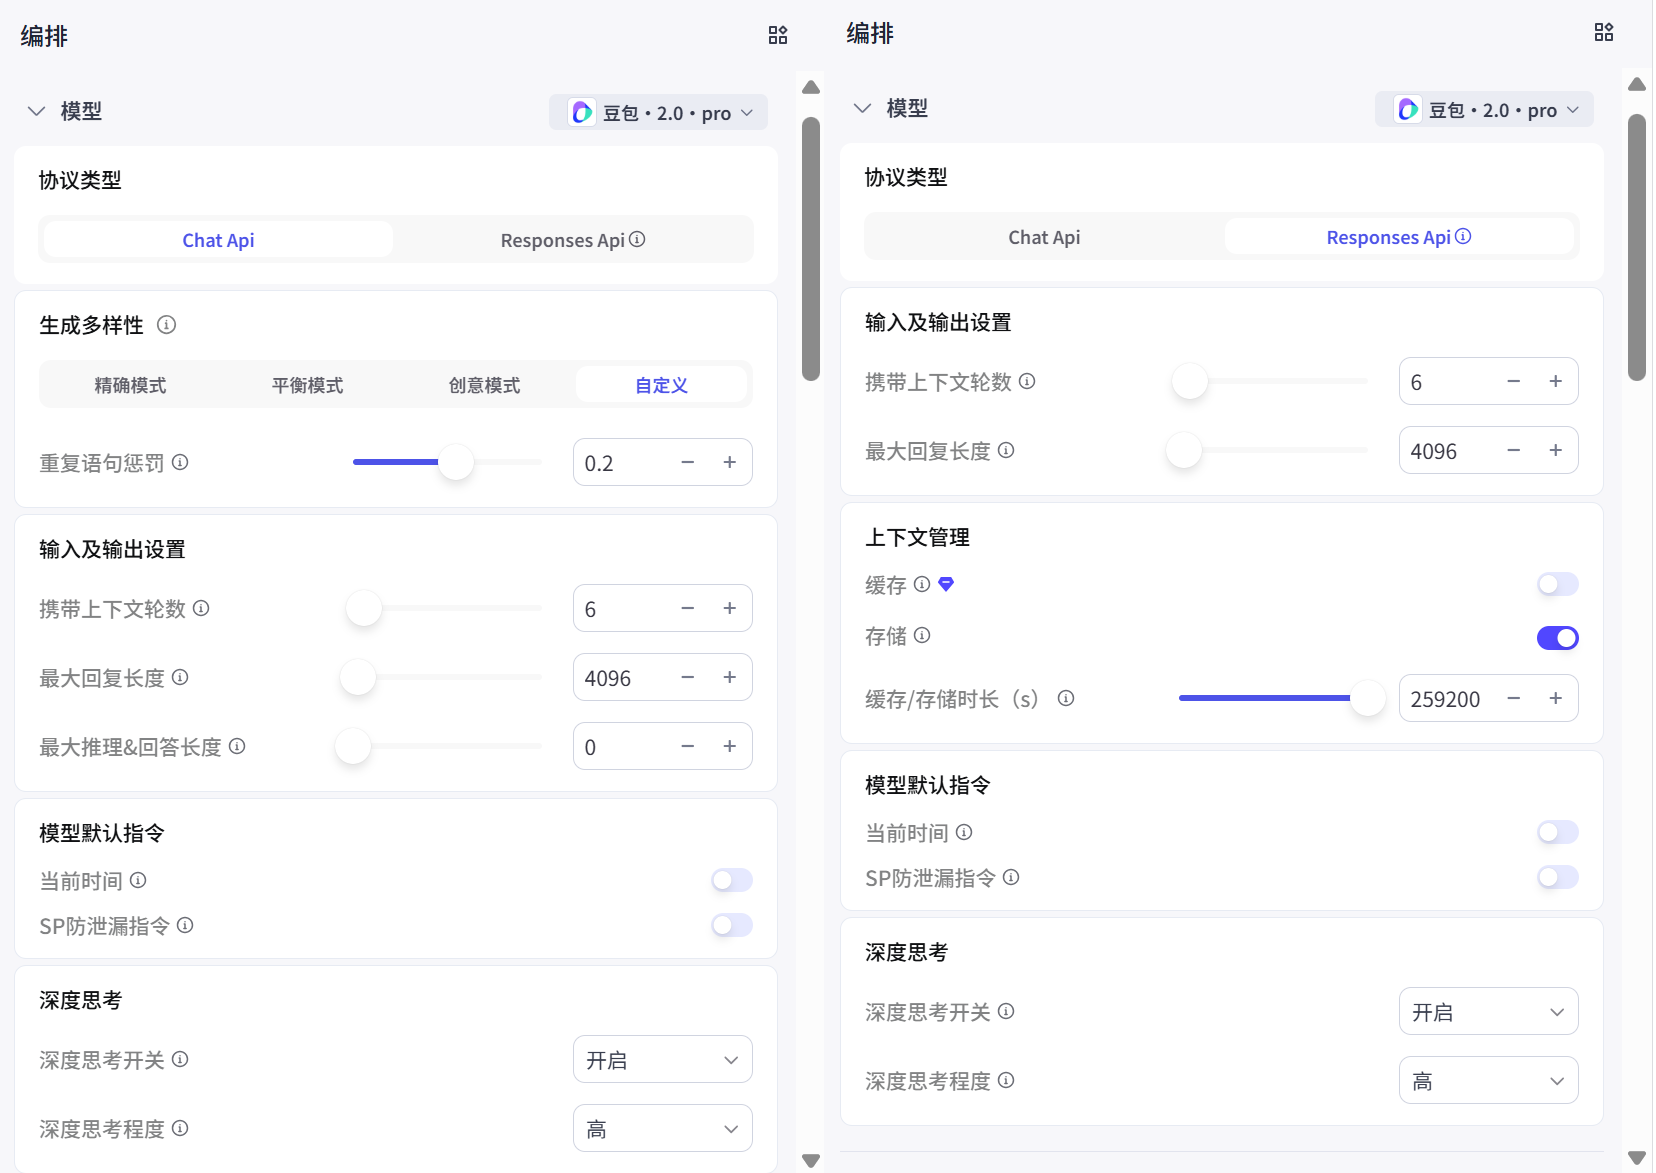Choose 创意模式 diversity preset
Image resolution: width=1656 pixels, height=1173 pixels.
[484, 385]
